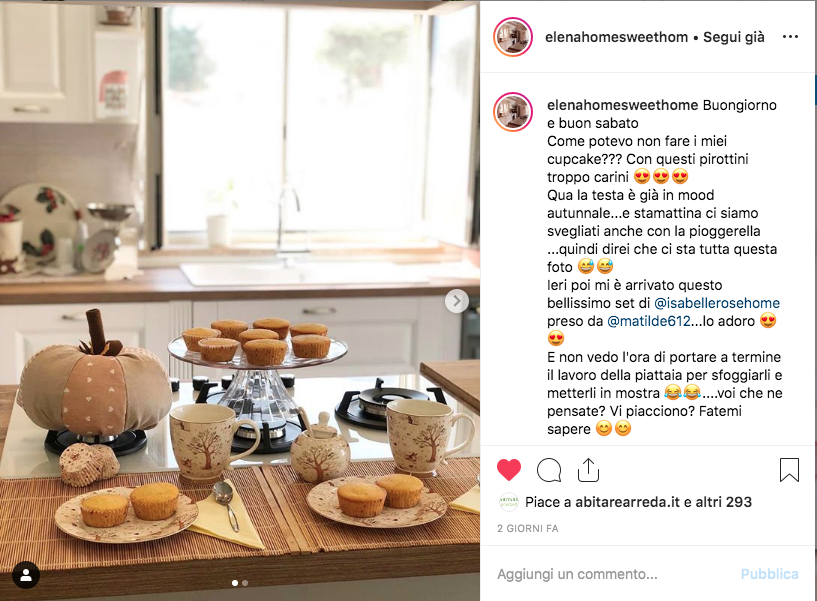This screenshot has width=817, height=601.
Task: Open the three-dot more options menu
Action: tap(790, 36)
